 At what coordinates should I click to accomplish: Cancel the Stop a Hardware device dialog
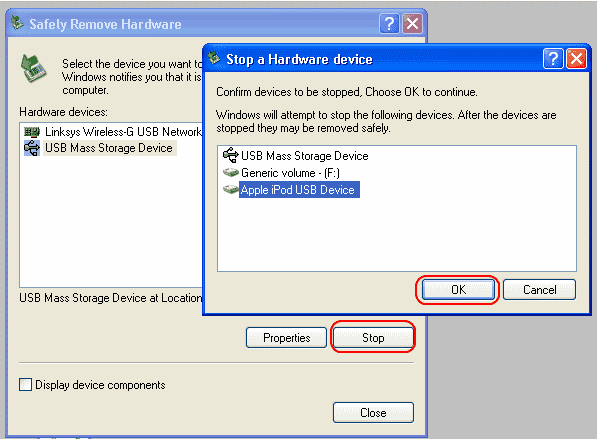tap(539, 290)
